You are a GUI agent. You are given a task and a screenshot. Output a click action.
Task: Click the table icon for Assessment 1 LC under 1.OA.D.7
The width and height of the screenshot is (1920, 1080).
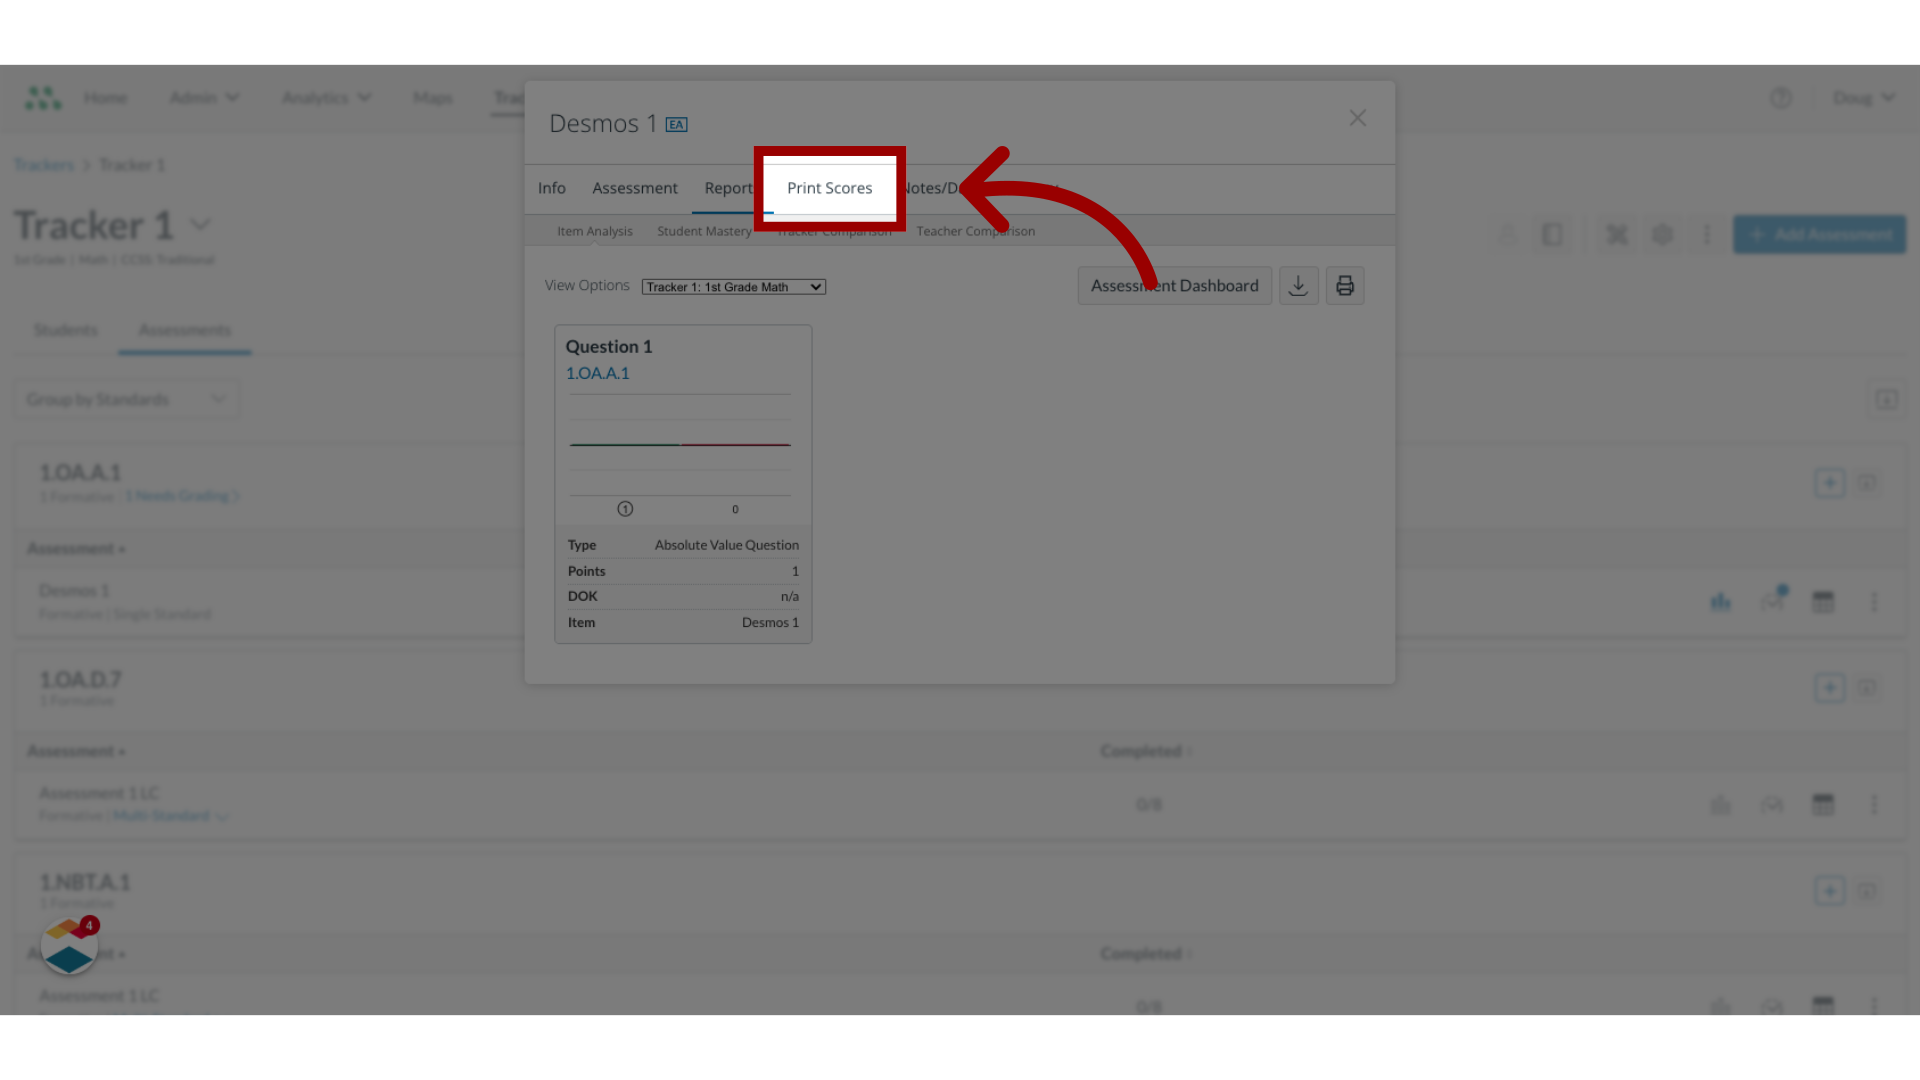[x=1823, y=804]
